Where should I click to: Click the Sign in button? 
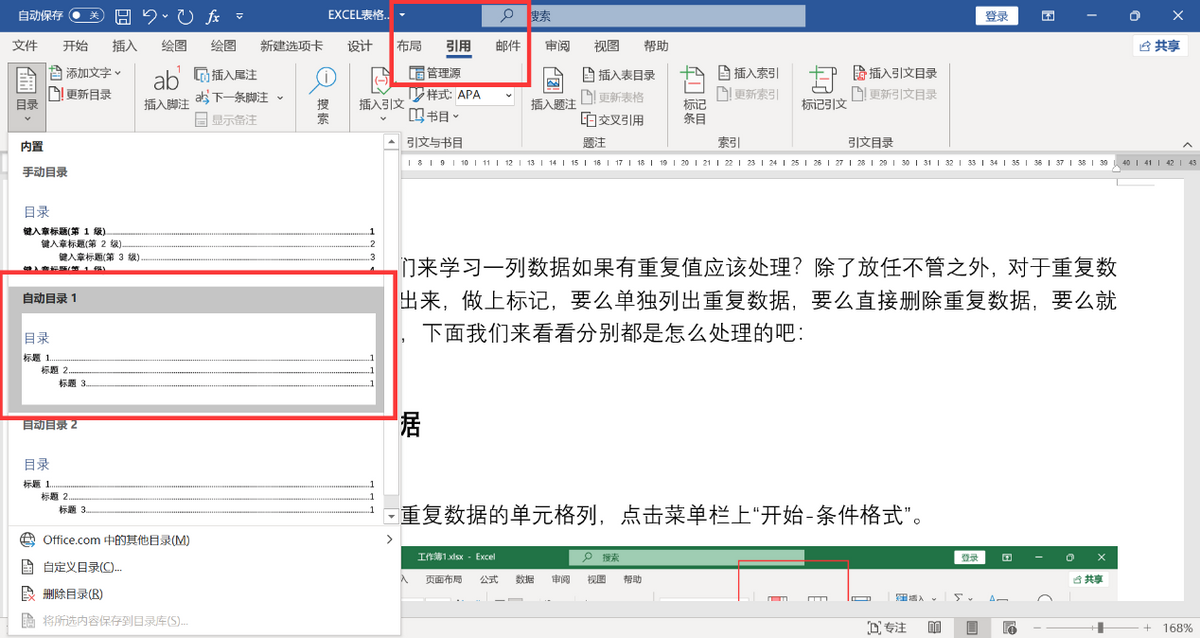996,16
